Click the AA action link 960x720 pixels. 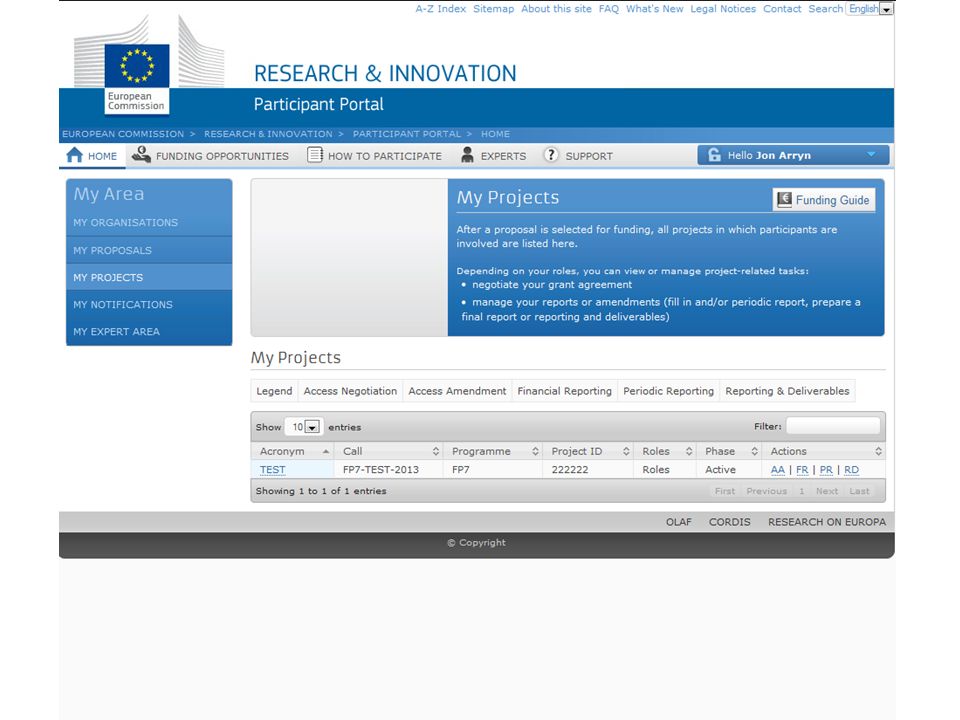[x=778, y=470]
